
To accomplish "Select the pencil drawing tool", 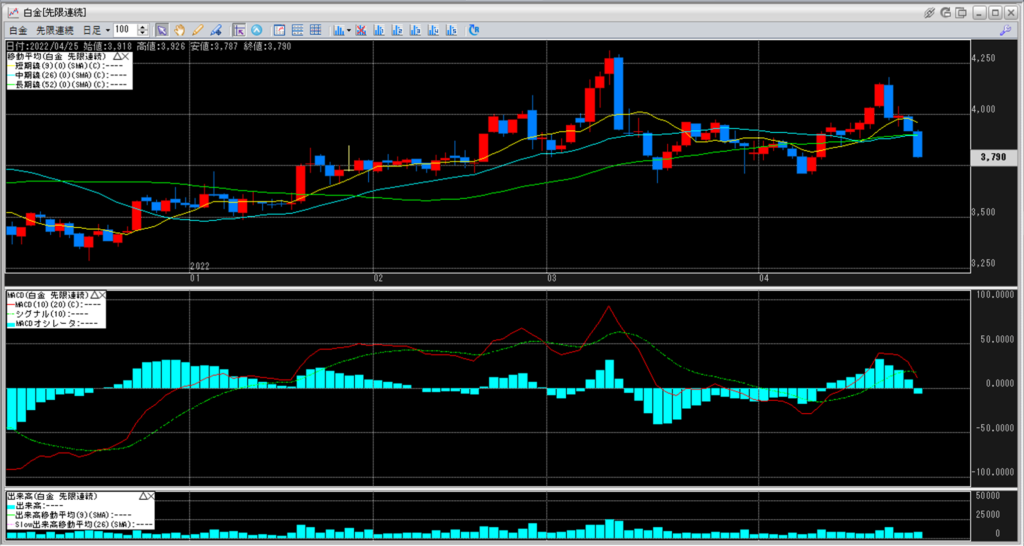I will pos(197,30).
